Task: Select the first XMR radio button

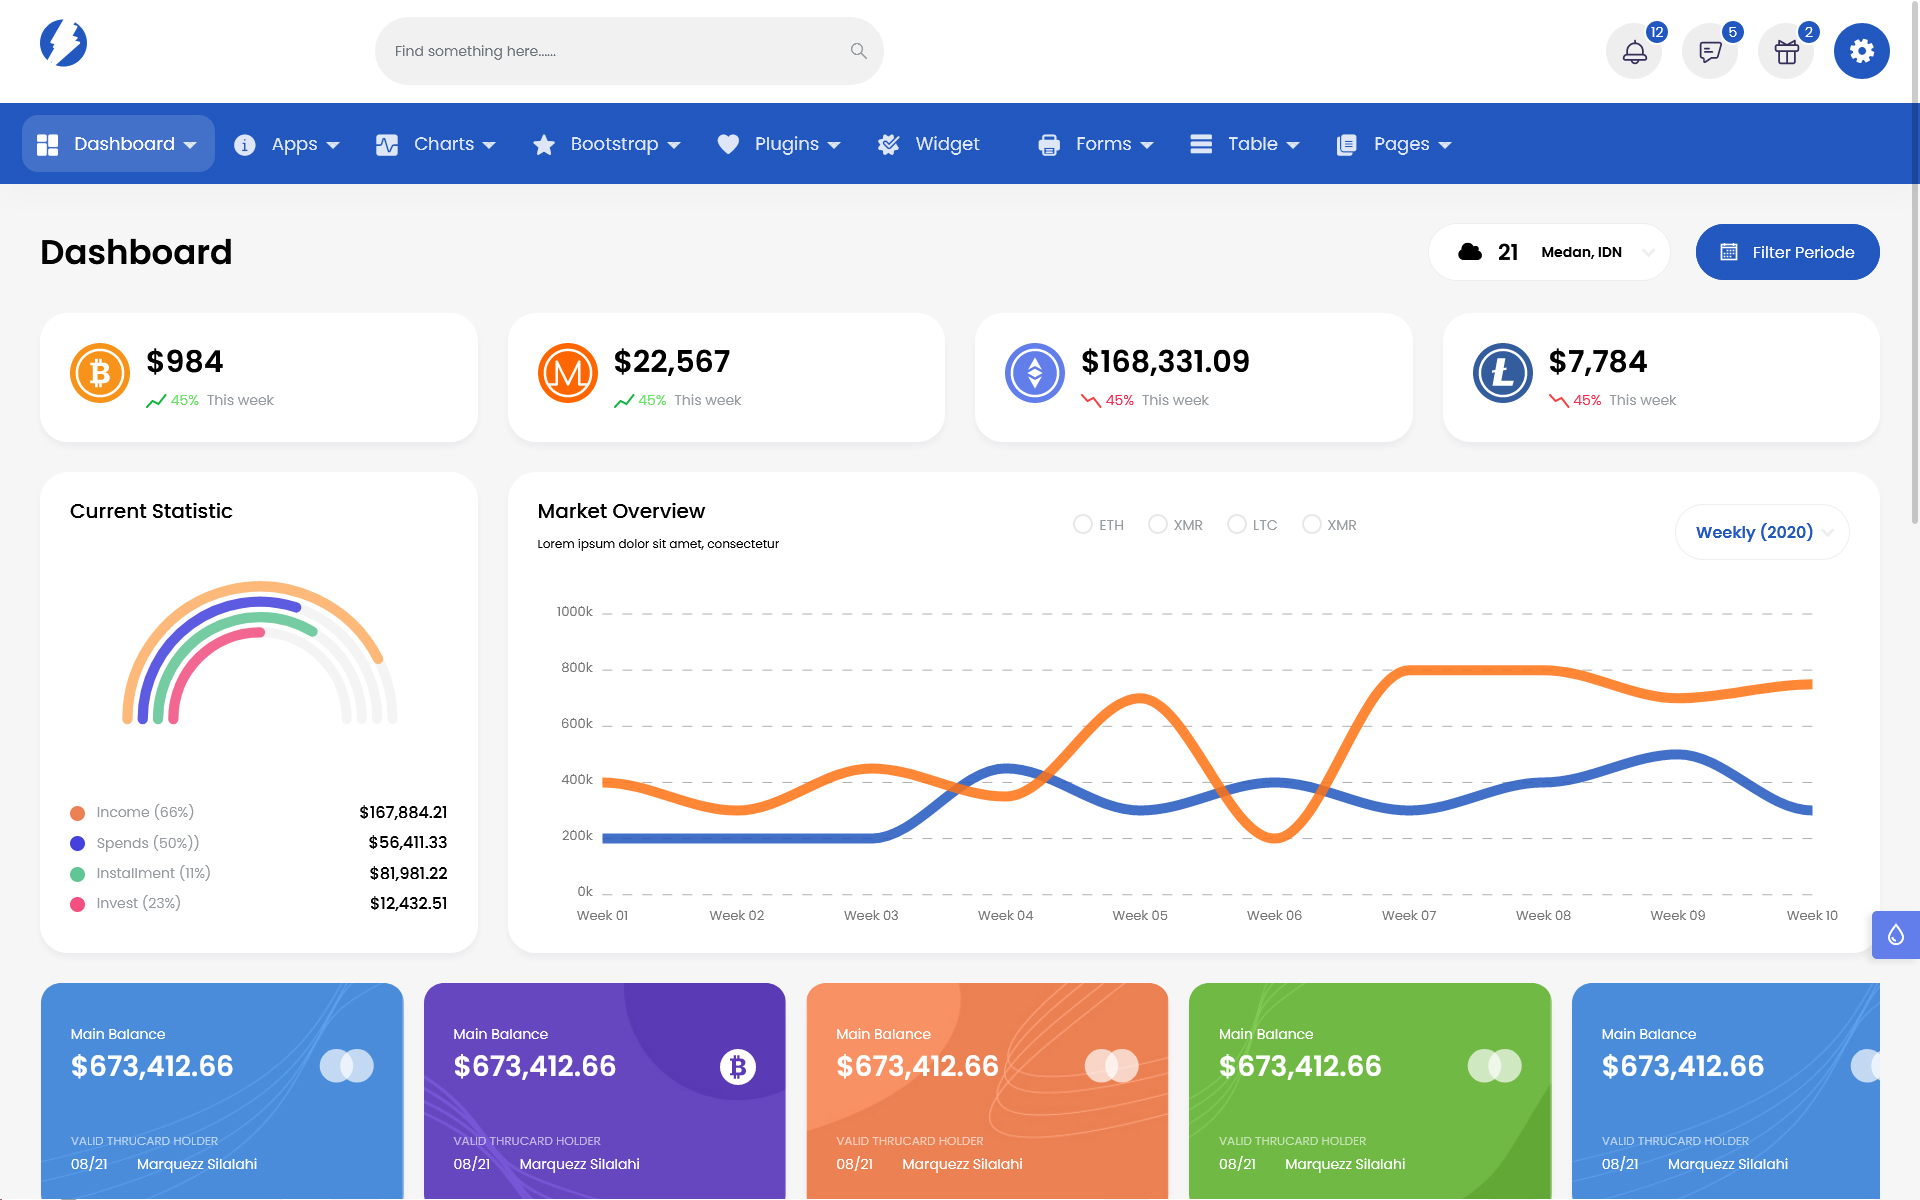Action: 1157,524
